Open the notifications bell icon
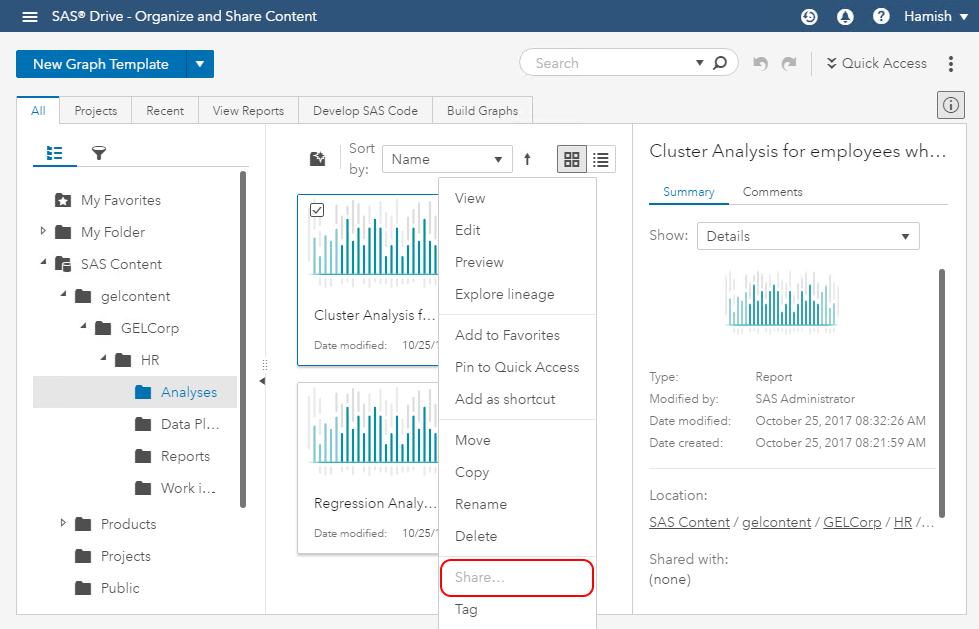The image size is (979, 629). click(x=845, y=17)
